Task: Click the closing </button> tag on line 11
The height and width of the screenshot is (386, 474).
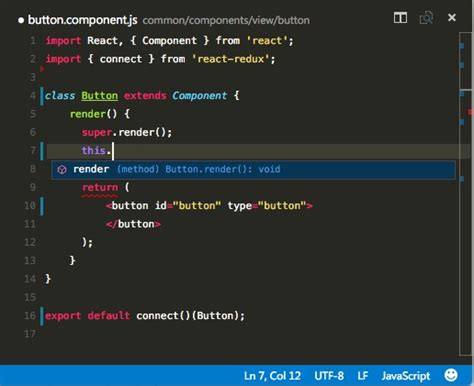Action: (133, 224)
